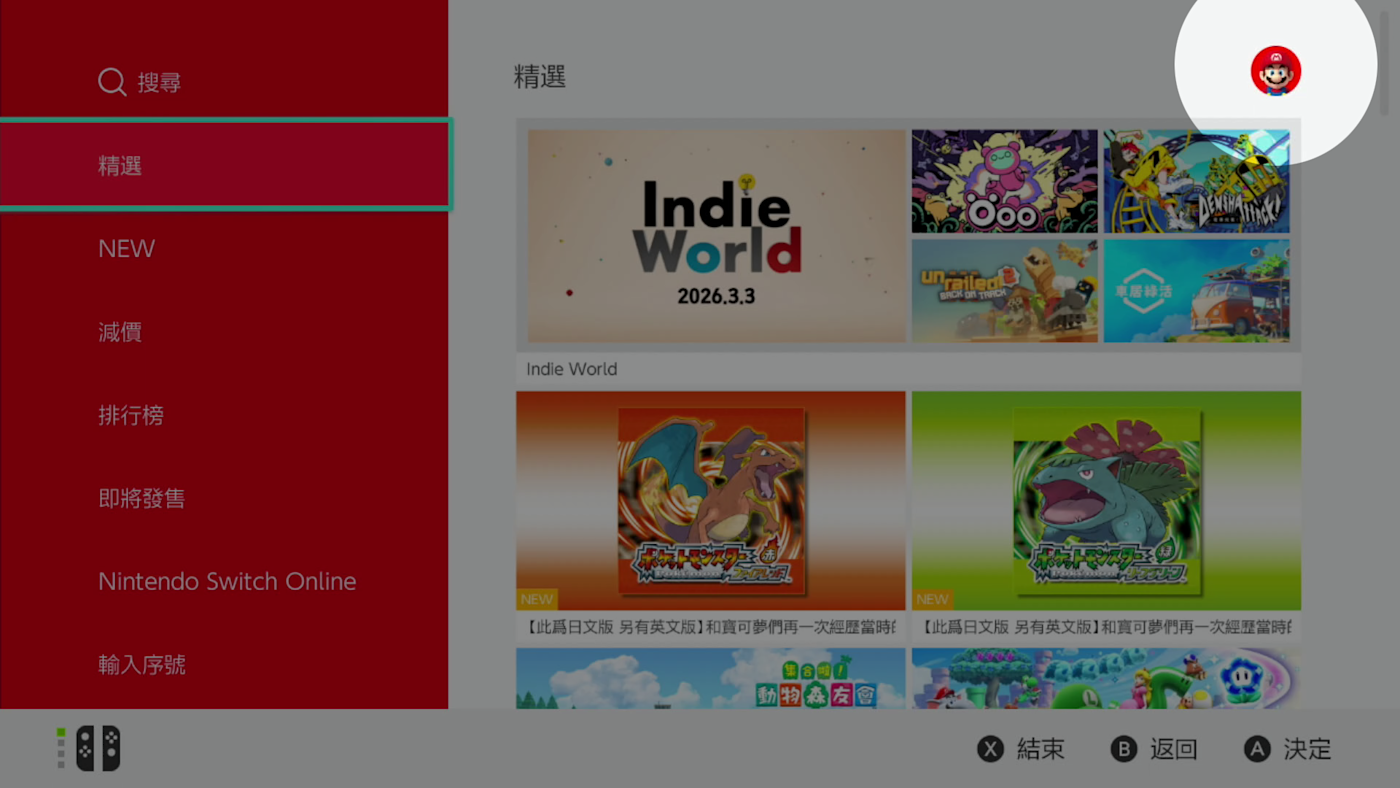This screenshot has width=1400, height=788.
Task: Open the Nintendo Switch Online page
Action: tap(227, 581)
